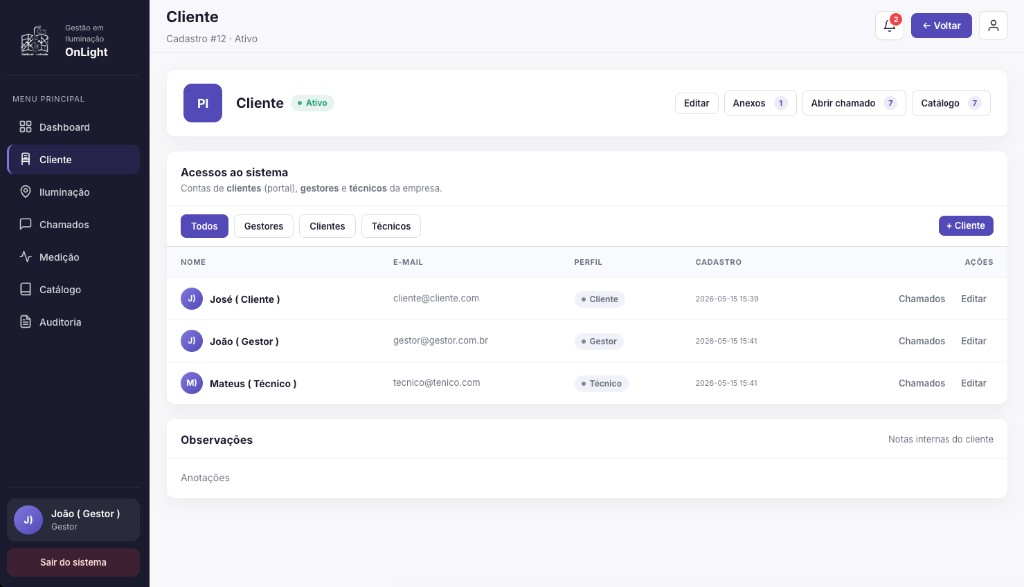Image resolution: width=1024 pixels, height=587 pixels.
Task: Open Chamados in the sidebar menu
Action: [74, 224]
